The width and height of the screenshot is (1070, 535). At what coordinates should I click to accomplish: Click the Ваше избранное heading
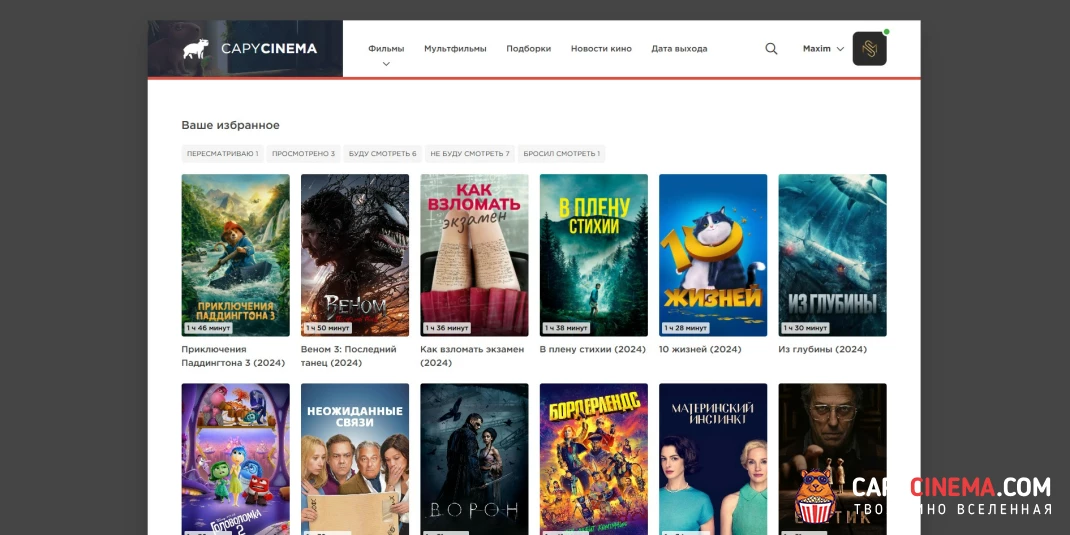(231, 126)
